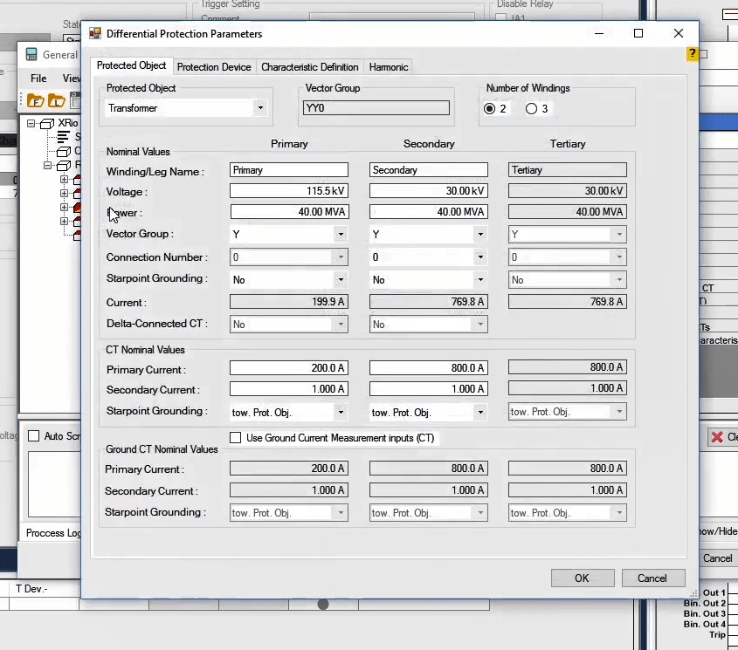
Task: Open the Characteristic Definition tab
Action: tap(309, 67)
